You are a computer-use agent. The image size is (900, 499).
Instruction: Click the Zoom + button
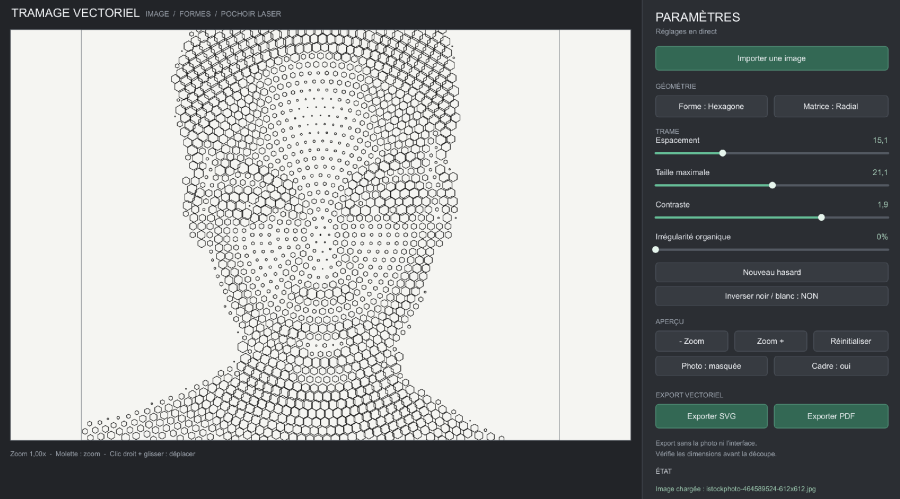coord(770,341)
